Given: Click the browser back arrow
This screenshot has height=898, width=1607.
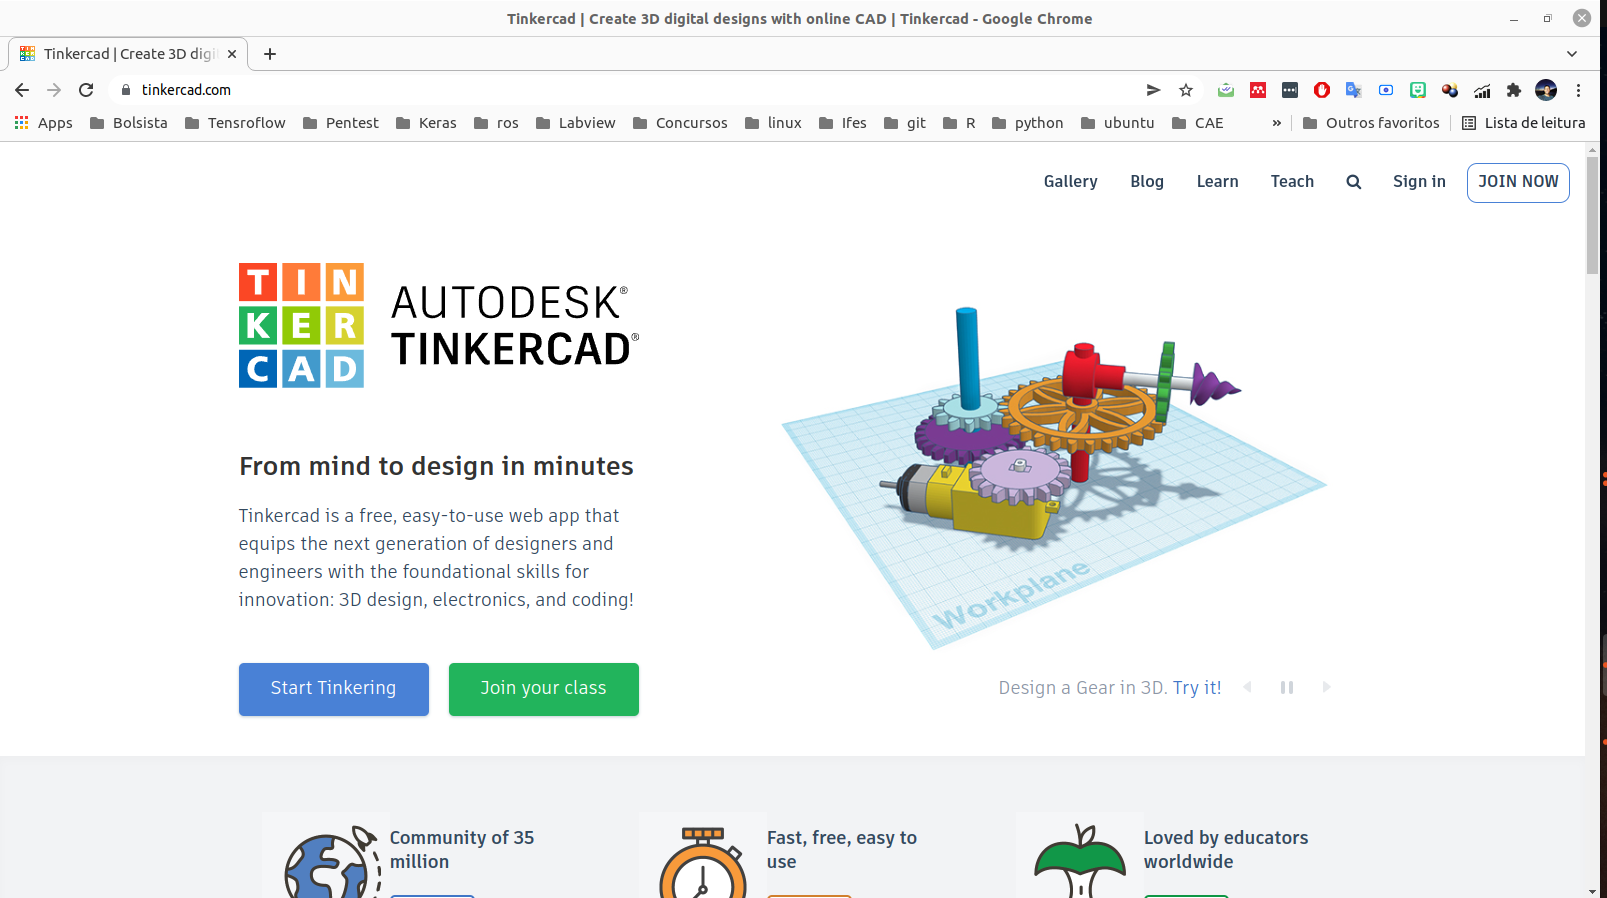Looking at the screenshot, I should 22,90.
